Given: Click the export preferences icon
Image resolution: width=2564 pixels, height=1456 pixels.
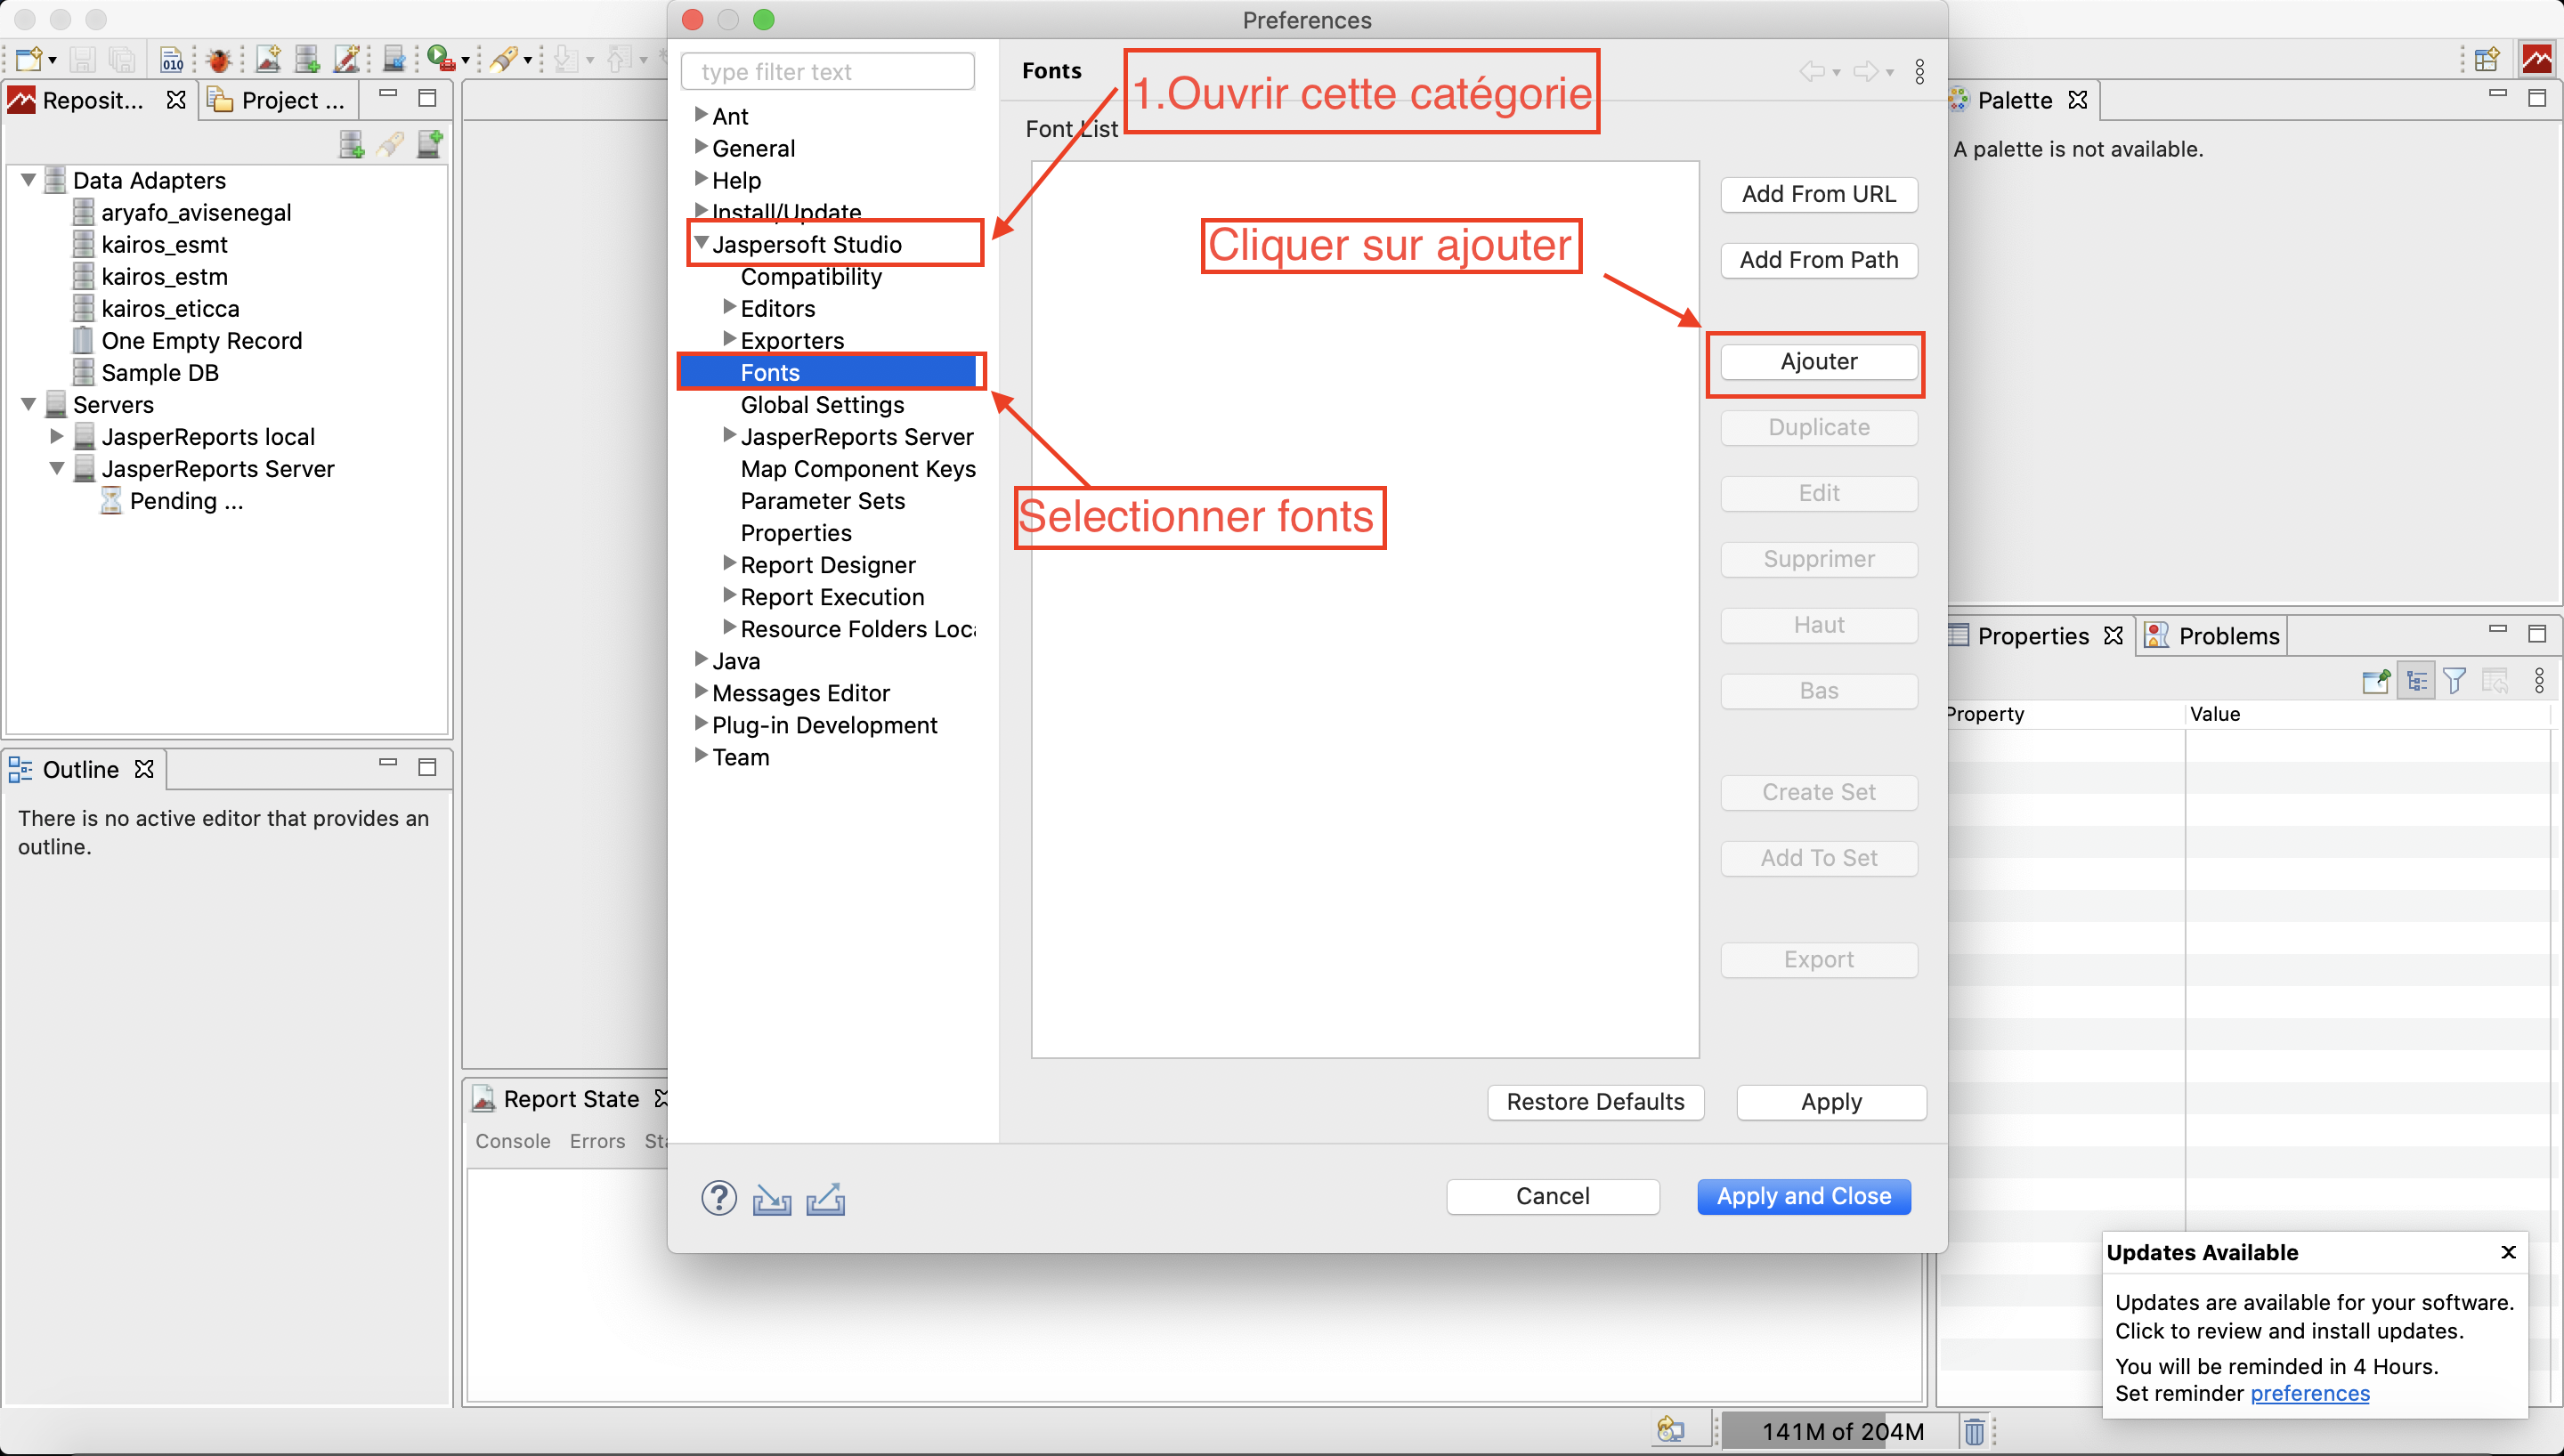Looking at the screenshot, I should pos(825,1198).
